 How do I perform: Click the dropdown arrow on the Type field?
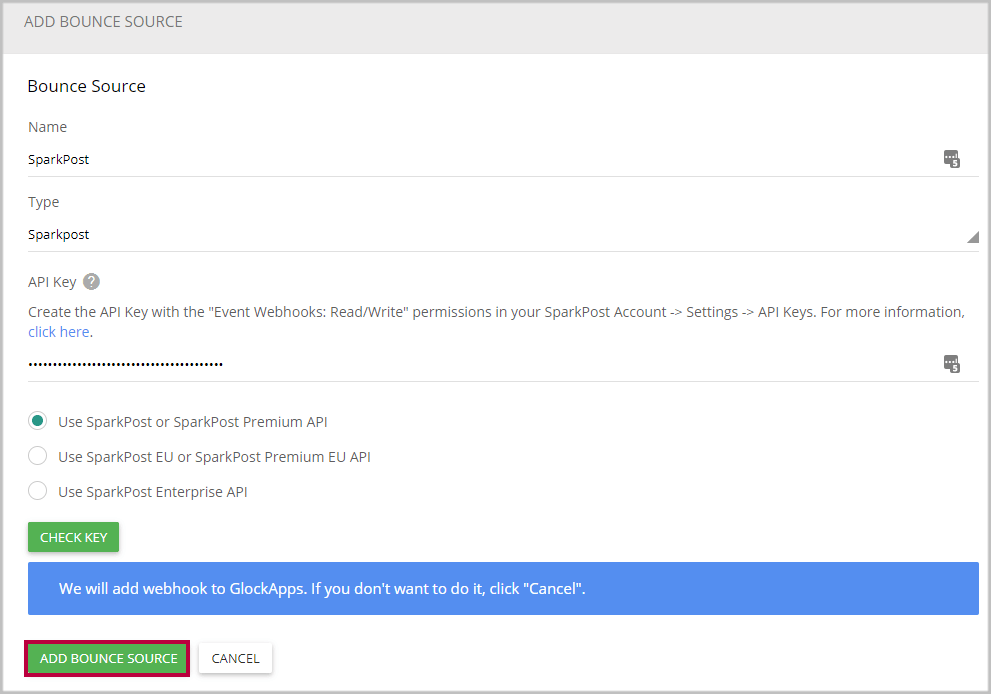(x=972, y=237)
